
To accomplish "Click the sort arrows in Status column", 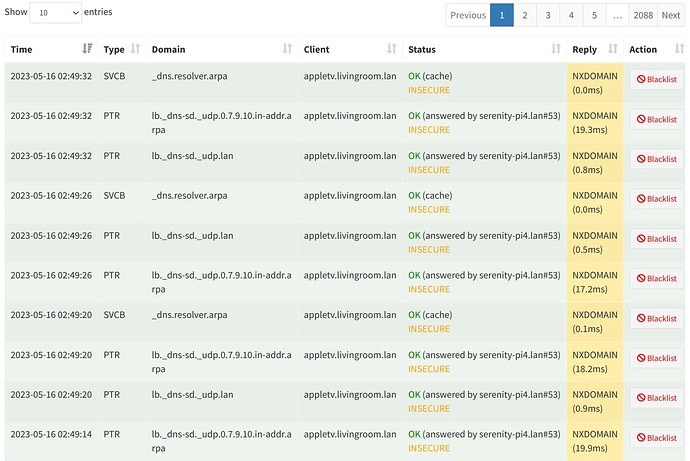I will (555, 49).
